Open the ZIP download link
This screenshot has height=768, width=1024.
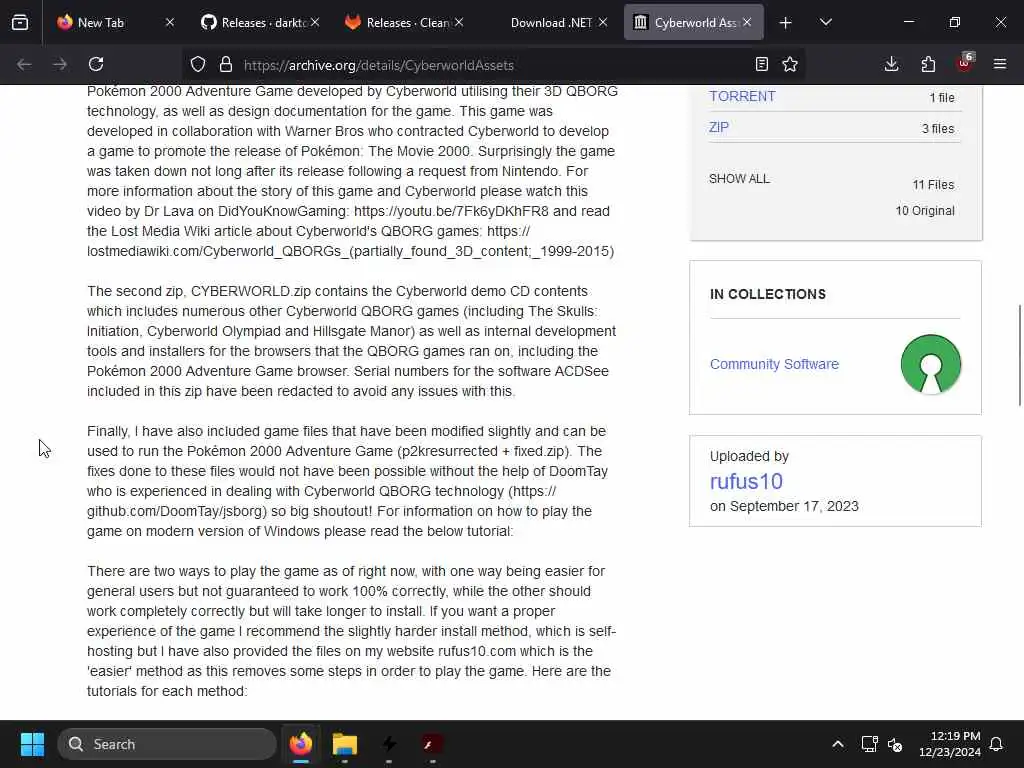click(718, 127)
